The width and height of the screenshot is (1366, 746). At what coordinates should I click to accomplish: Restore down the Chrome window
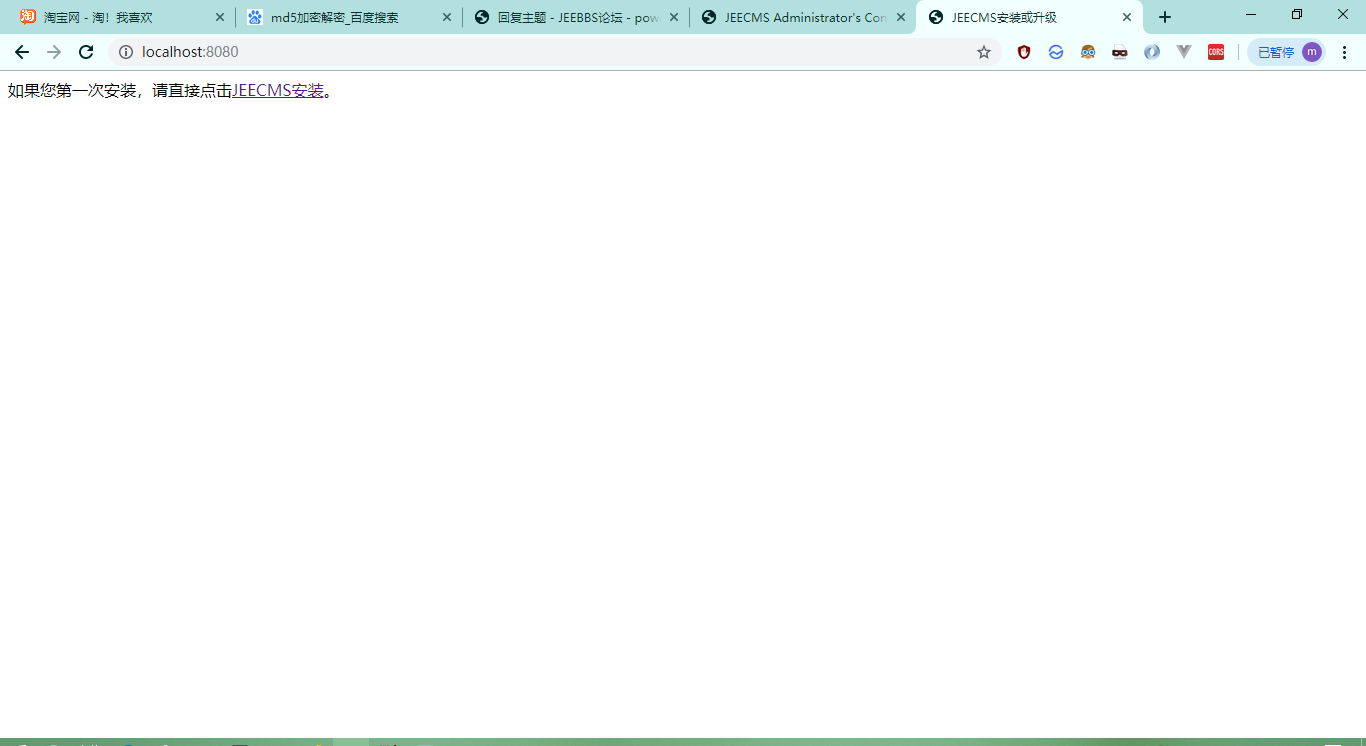pyautogui.click(x=1297, y=14)
